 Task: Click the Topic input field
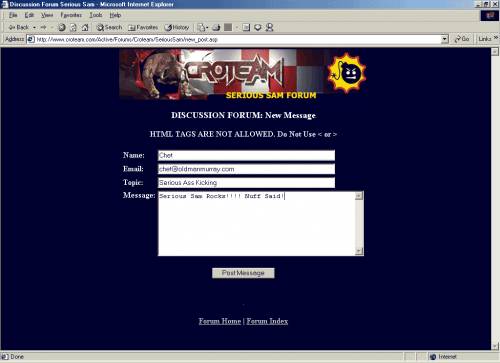pos(246,183)
